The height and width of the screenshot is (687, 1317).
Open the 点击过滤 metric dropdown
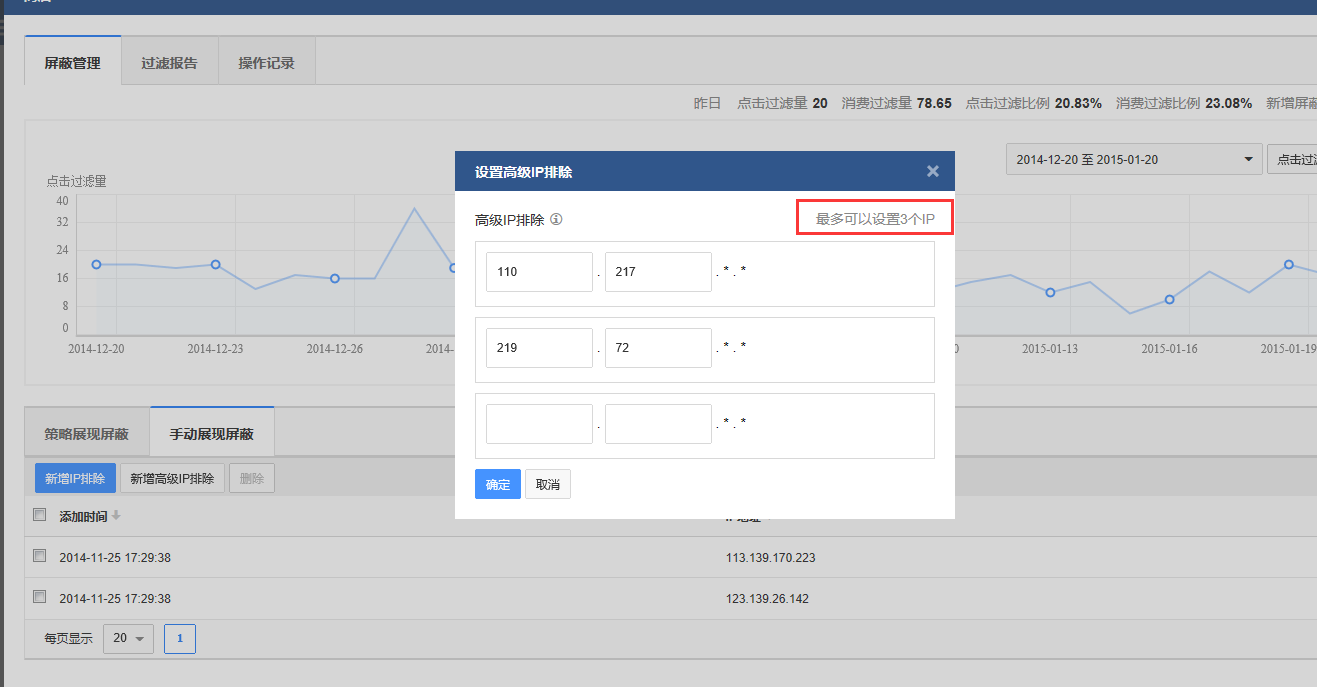tap(1292, 159)
